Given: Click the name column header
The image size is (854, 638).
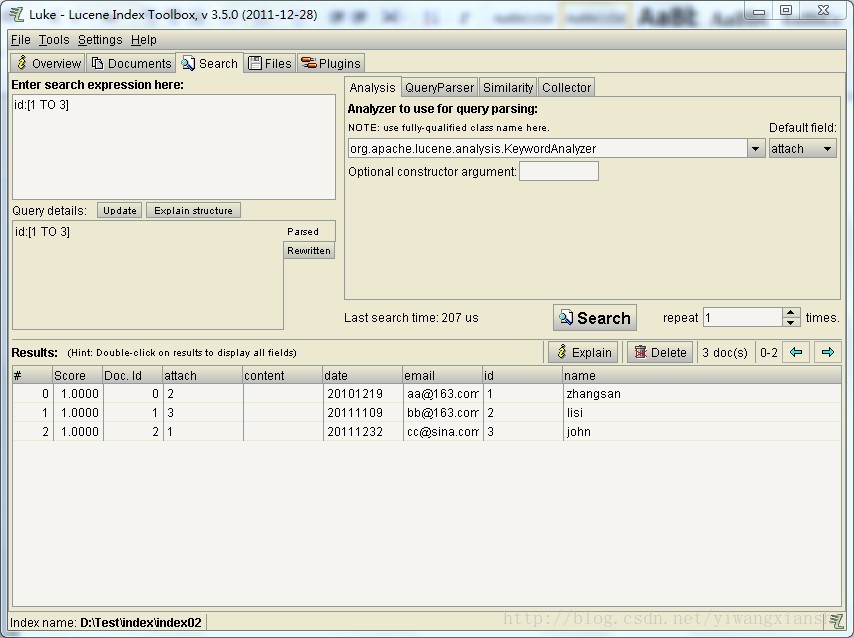Looking at the screenshot, I should coord(702,375).
